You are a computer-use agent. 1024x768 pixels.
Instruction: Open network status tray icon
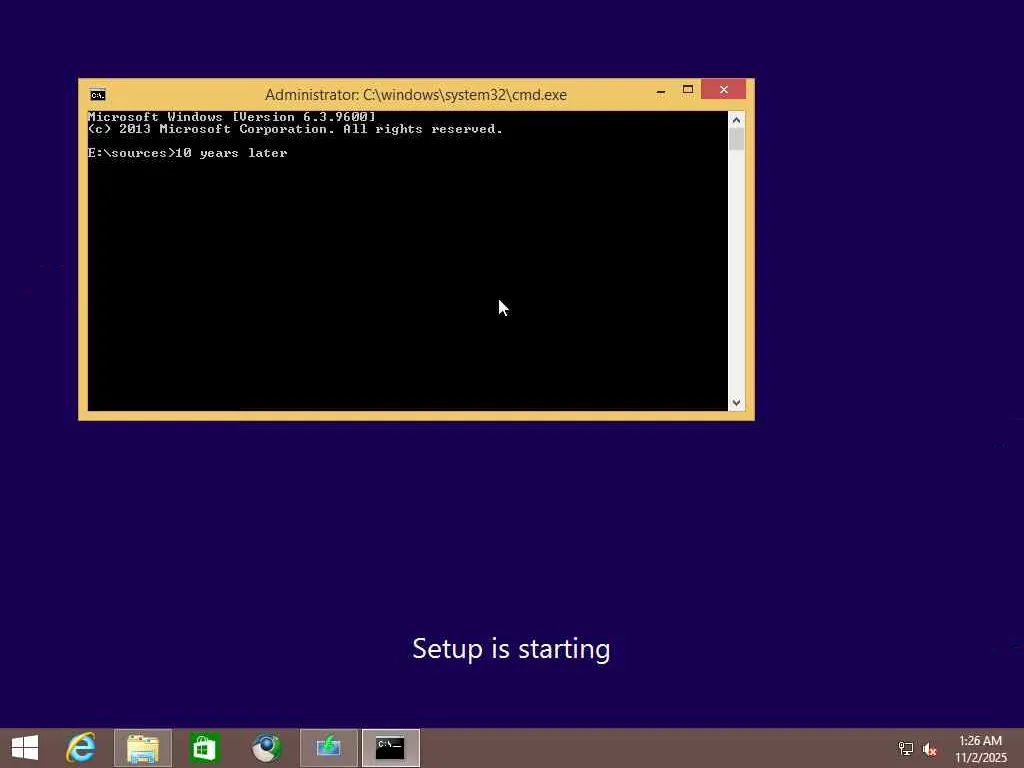[906, 749]
